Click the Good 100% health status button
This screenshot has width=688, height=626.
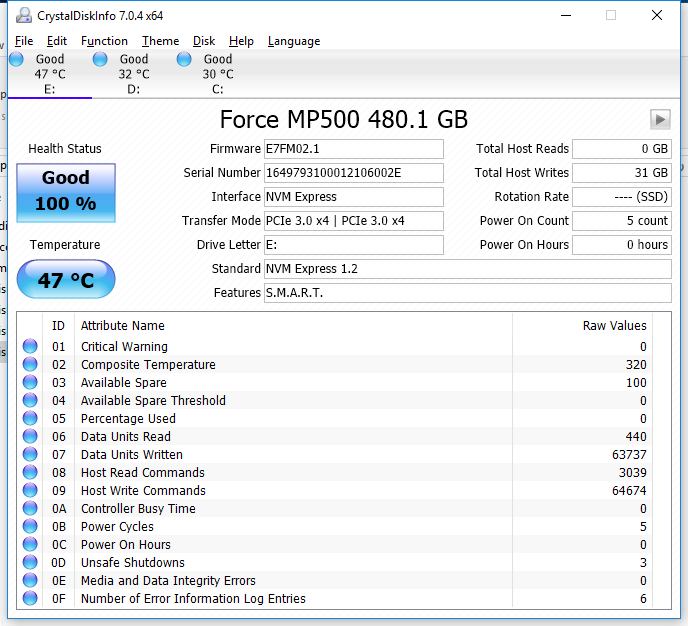tap(66, 191)
